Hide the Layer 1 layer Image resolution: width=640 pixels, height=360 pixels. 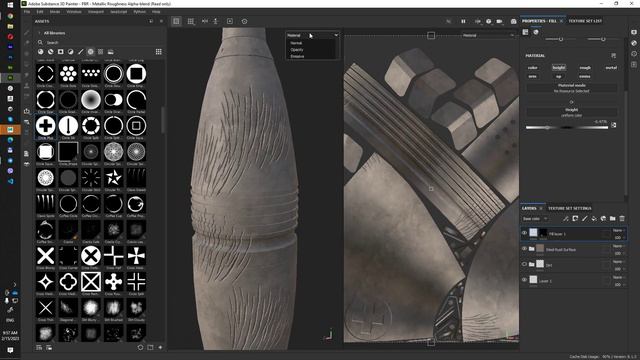[x=524, y=280]
